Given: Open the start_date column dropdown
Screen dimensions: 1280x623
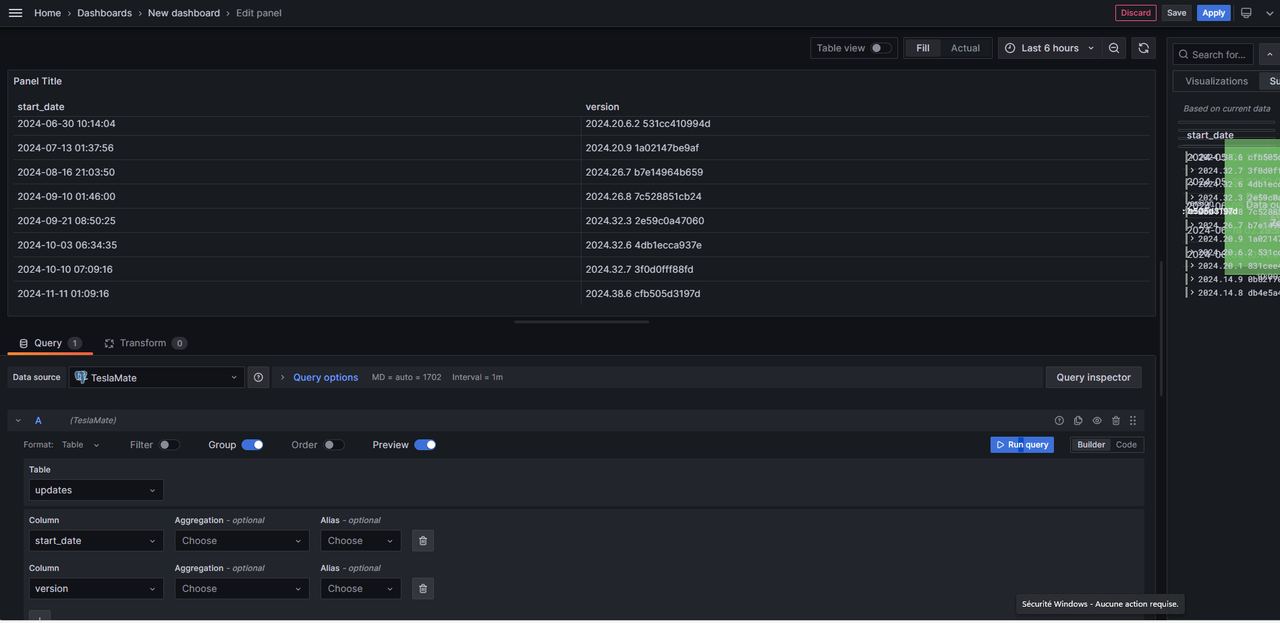Looking at the screenshot, I should click(x=96, y=541).
